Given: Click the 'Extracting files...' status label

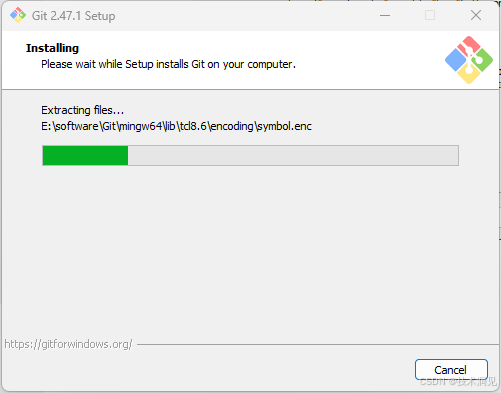Looking at the screenshot, I should 83,110.
